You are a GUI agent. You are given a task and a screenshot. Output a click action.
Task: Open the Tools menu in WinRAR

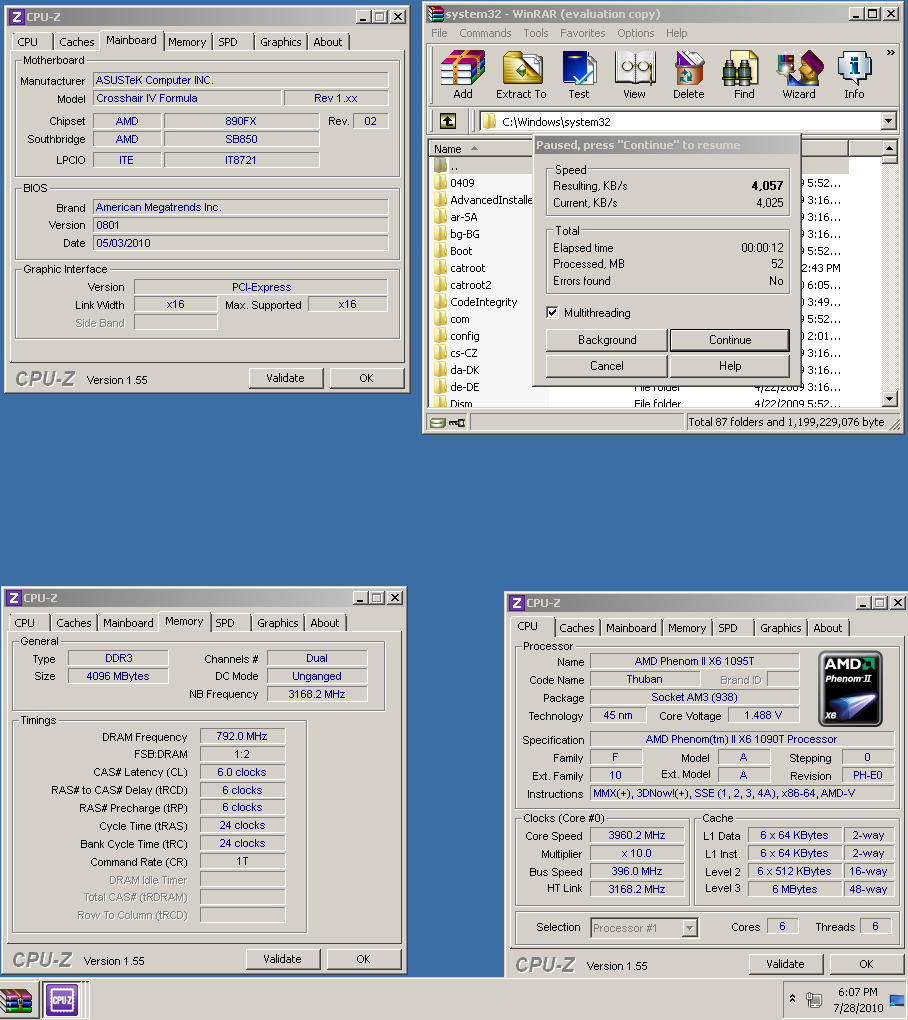click(536, 33)
